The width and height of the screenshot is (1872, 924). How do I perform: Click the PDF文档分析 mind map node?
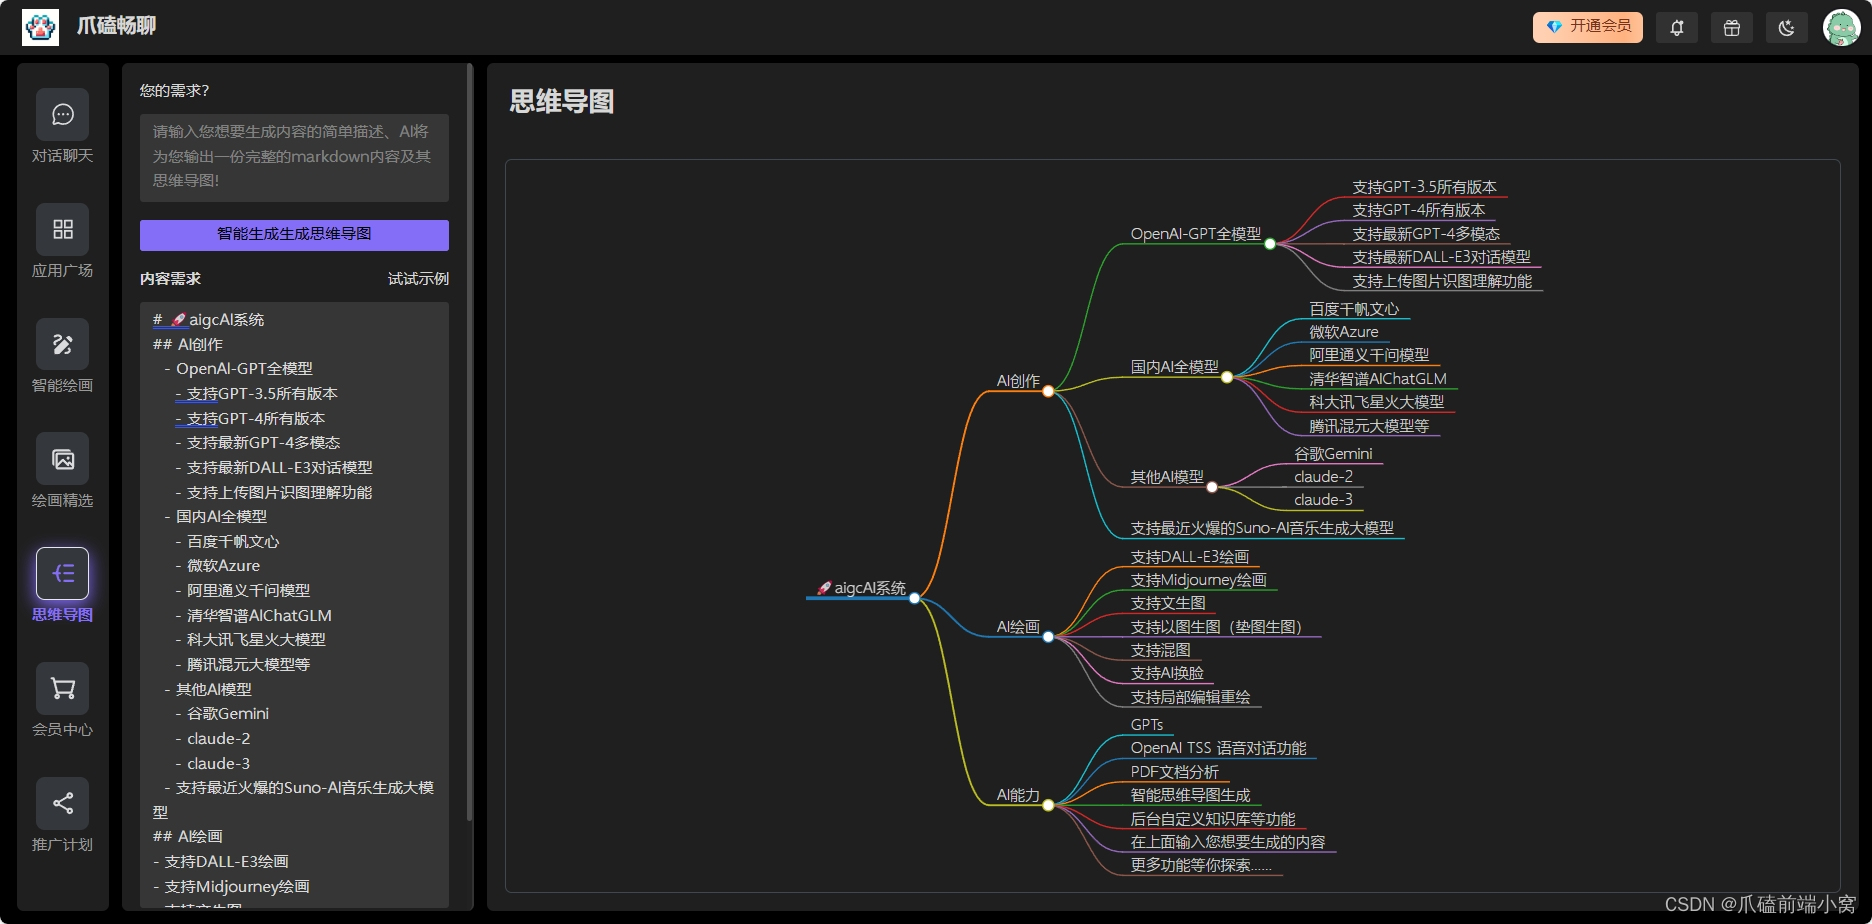1174,772
